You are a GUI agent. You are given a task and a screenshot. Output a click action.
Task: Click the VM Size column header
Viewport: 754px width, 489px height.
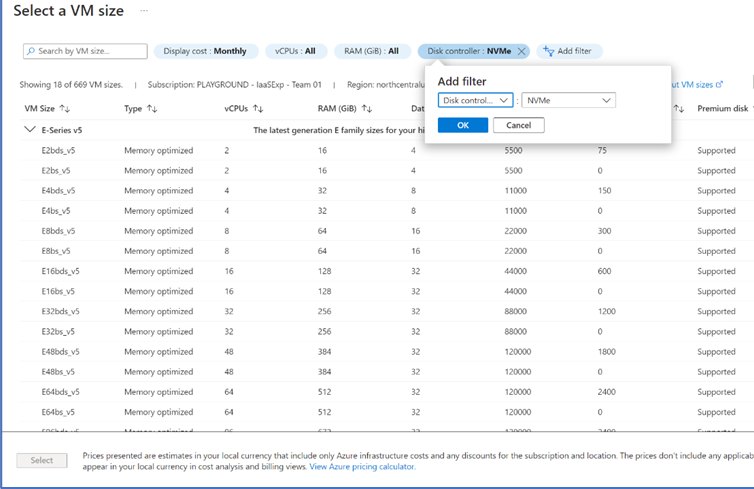click(x=39, y=109)
